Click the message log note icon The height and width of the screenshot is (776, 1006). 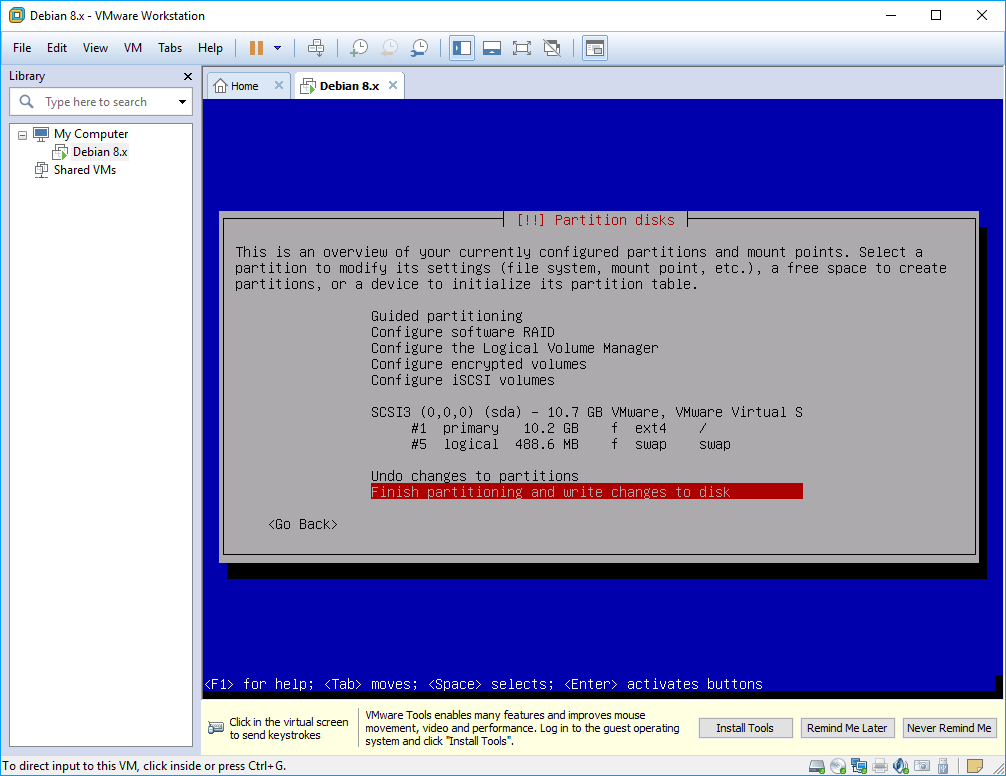coord(975,766)
